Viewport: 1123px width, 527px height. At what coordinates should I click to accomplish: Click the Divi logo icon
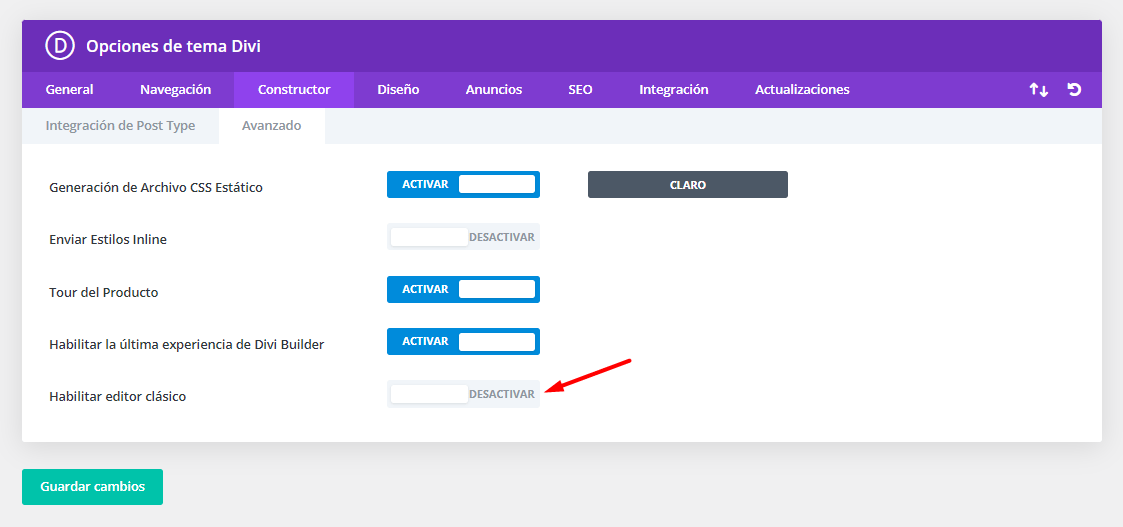60,46
